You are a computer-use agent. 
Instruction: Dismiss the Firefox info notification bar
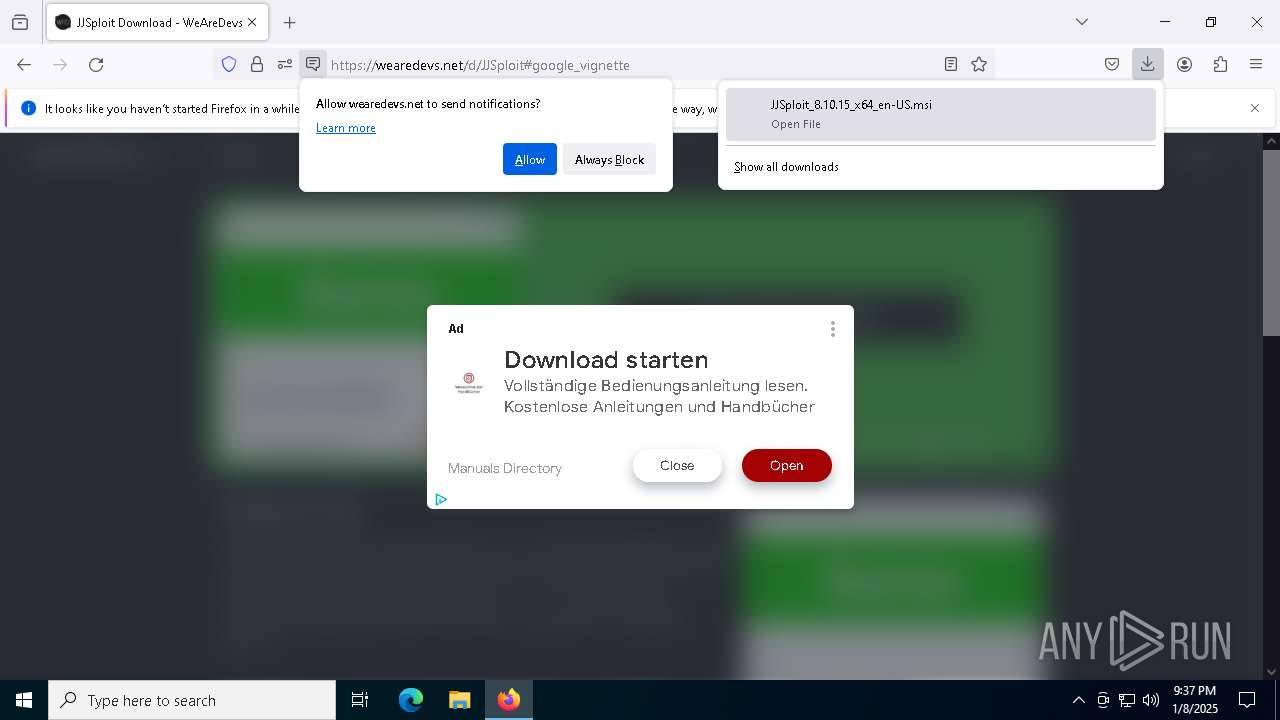(1255, 108)
